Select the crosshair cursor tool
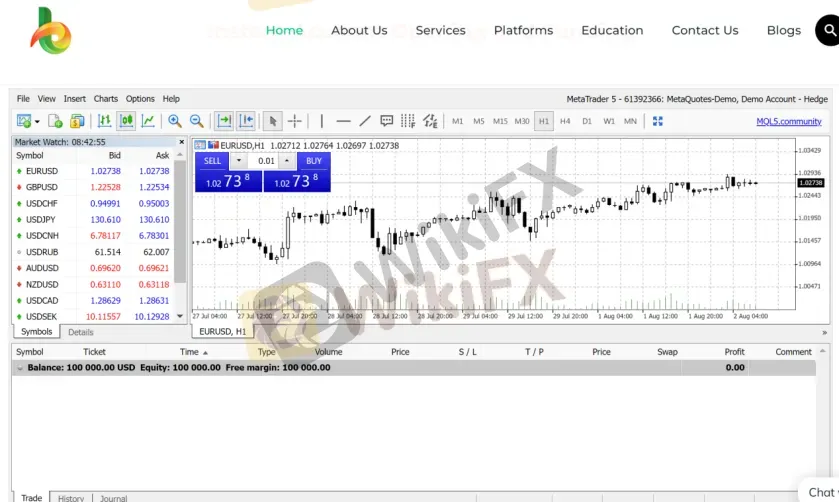This screenshot has height=502, width=839. pyautogui.click(x=295, y=121)
